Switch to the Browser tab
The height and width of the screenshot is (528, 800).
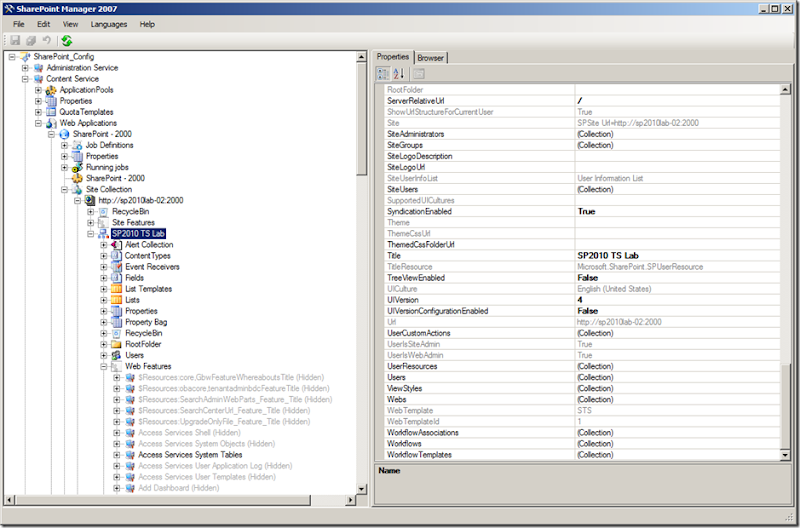[x=431, y=58]
